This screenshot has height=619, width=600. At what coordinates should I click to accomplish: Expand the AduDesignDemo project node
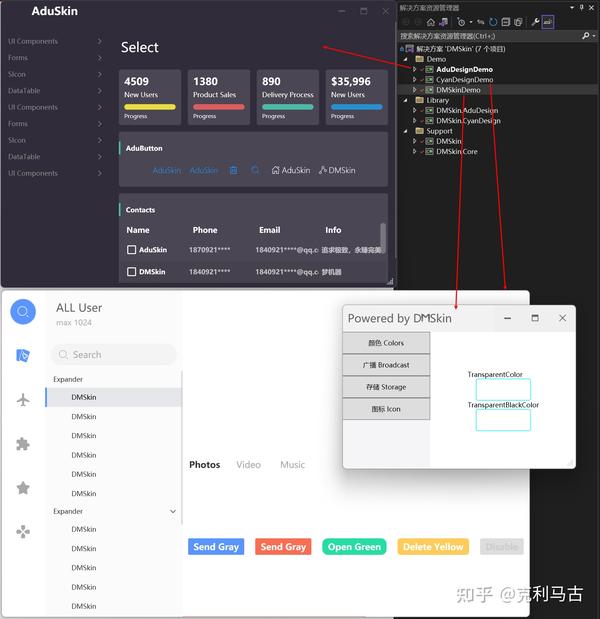[414, 69]
